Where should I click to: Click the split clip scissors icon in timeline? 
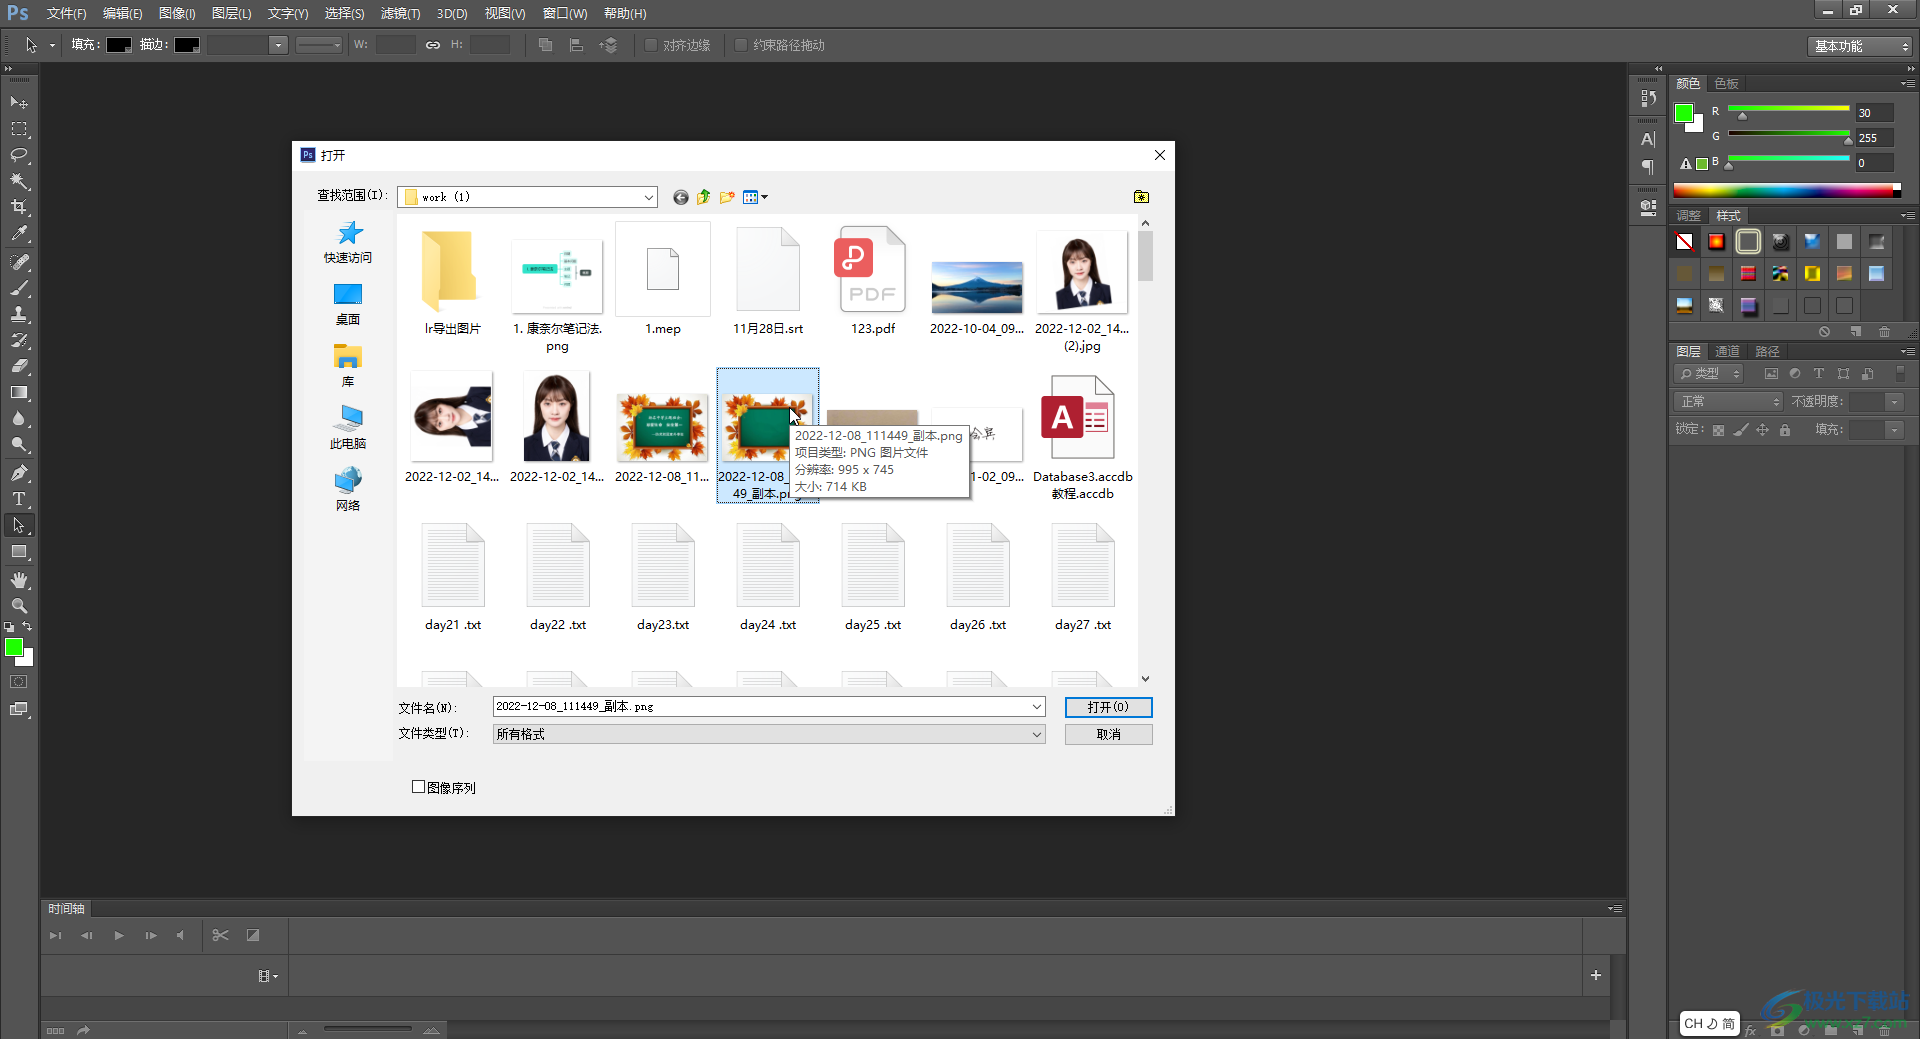coord(221,935)
